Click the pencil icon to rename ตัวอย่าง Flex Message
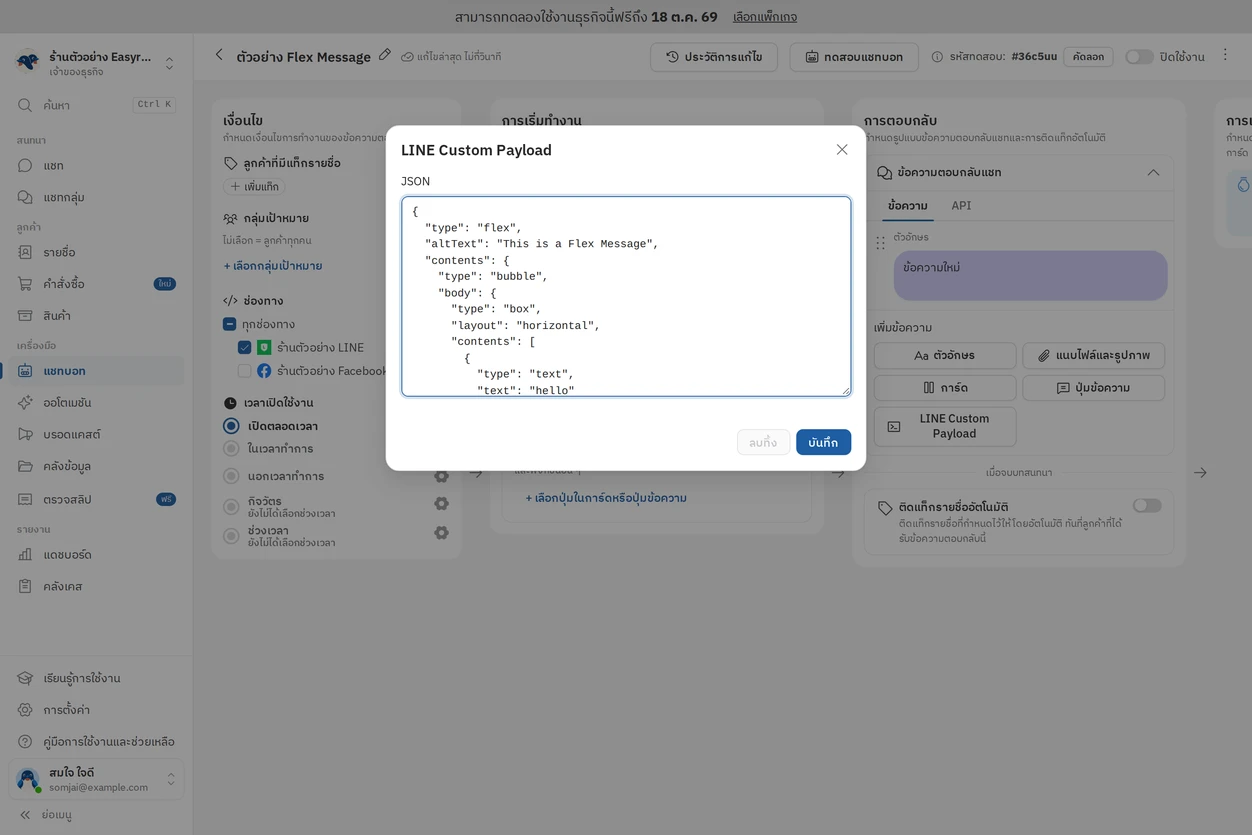Screen dimensions: 1252x835 click(x=385, y=56)
